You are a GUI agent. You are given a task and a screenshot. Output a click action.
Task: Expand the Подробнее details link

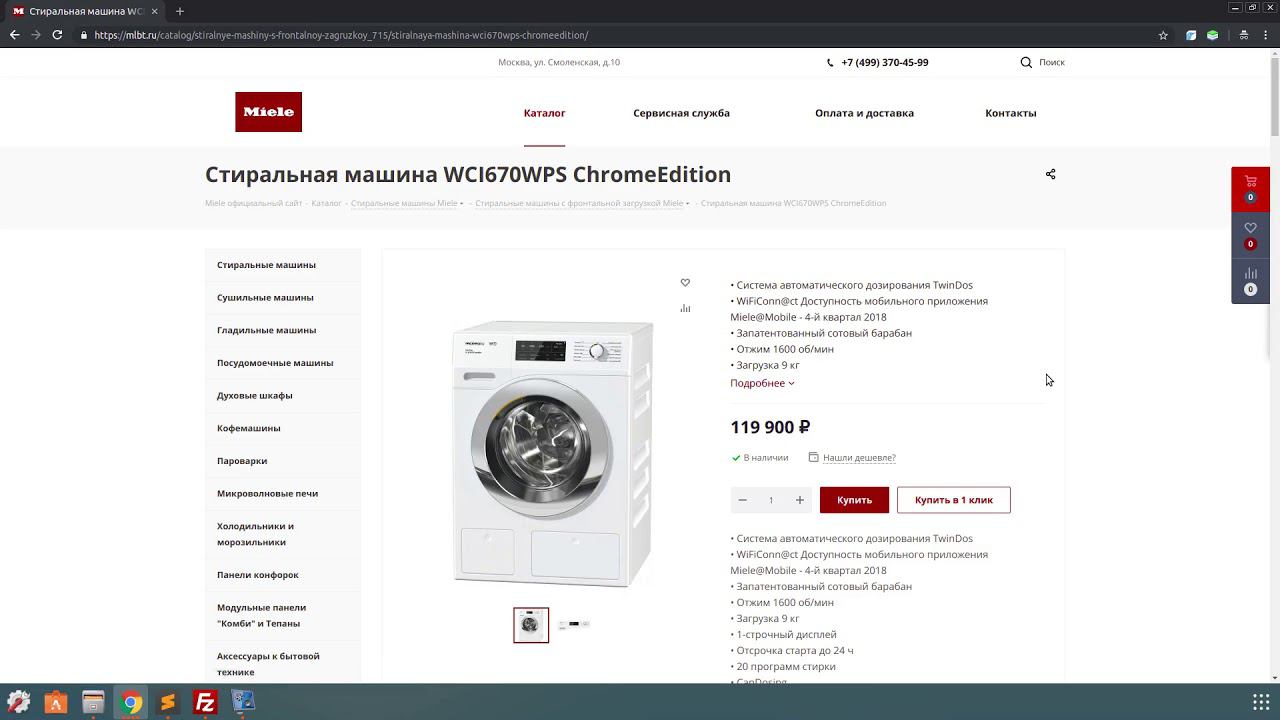click(762, 383)
